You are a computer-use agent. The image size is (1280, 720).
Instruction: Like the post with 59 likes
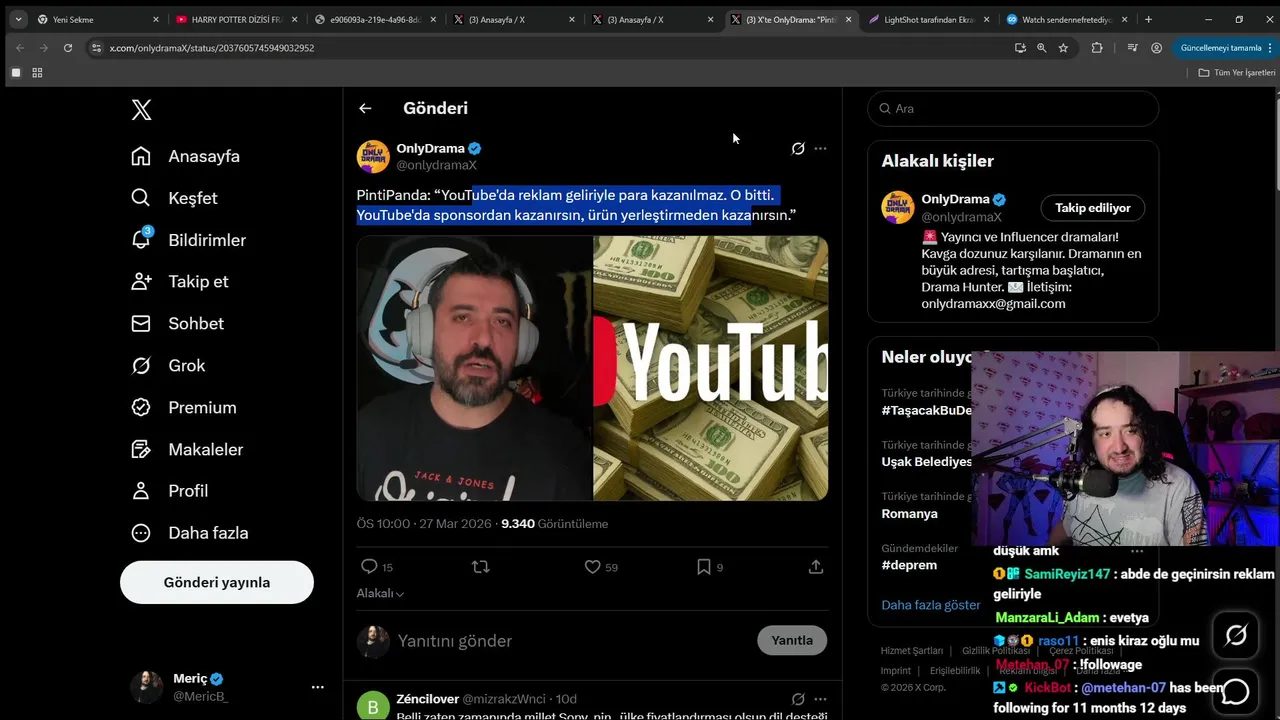point(601,567)
